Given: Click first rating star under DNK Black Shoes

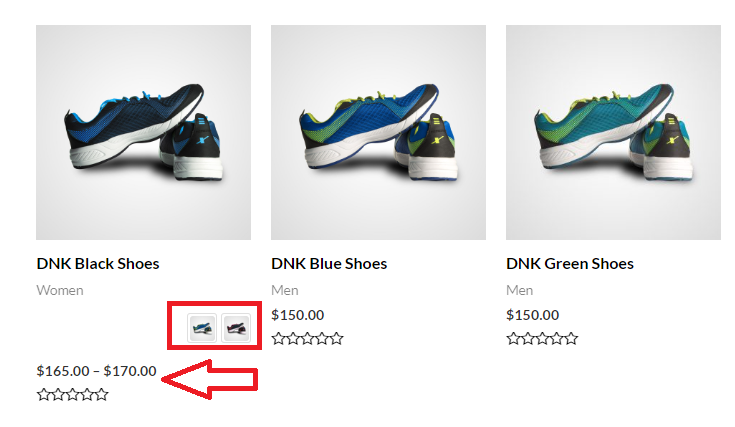Looking at the screenshot, I should coord(44,395).
